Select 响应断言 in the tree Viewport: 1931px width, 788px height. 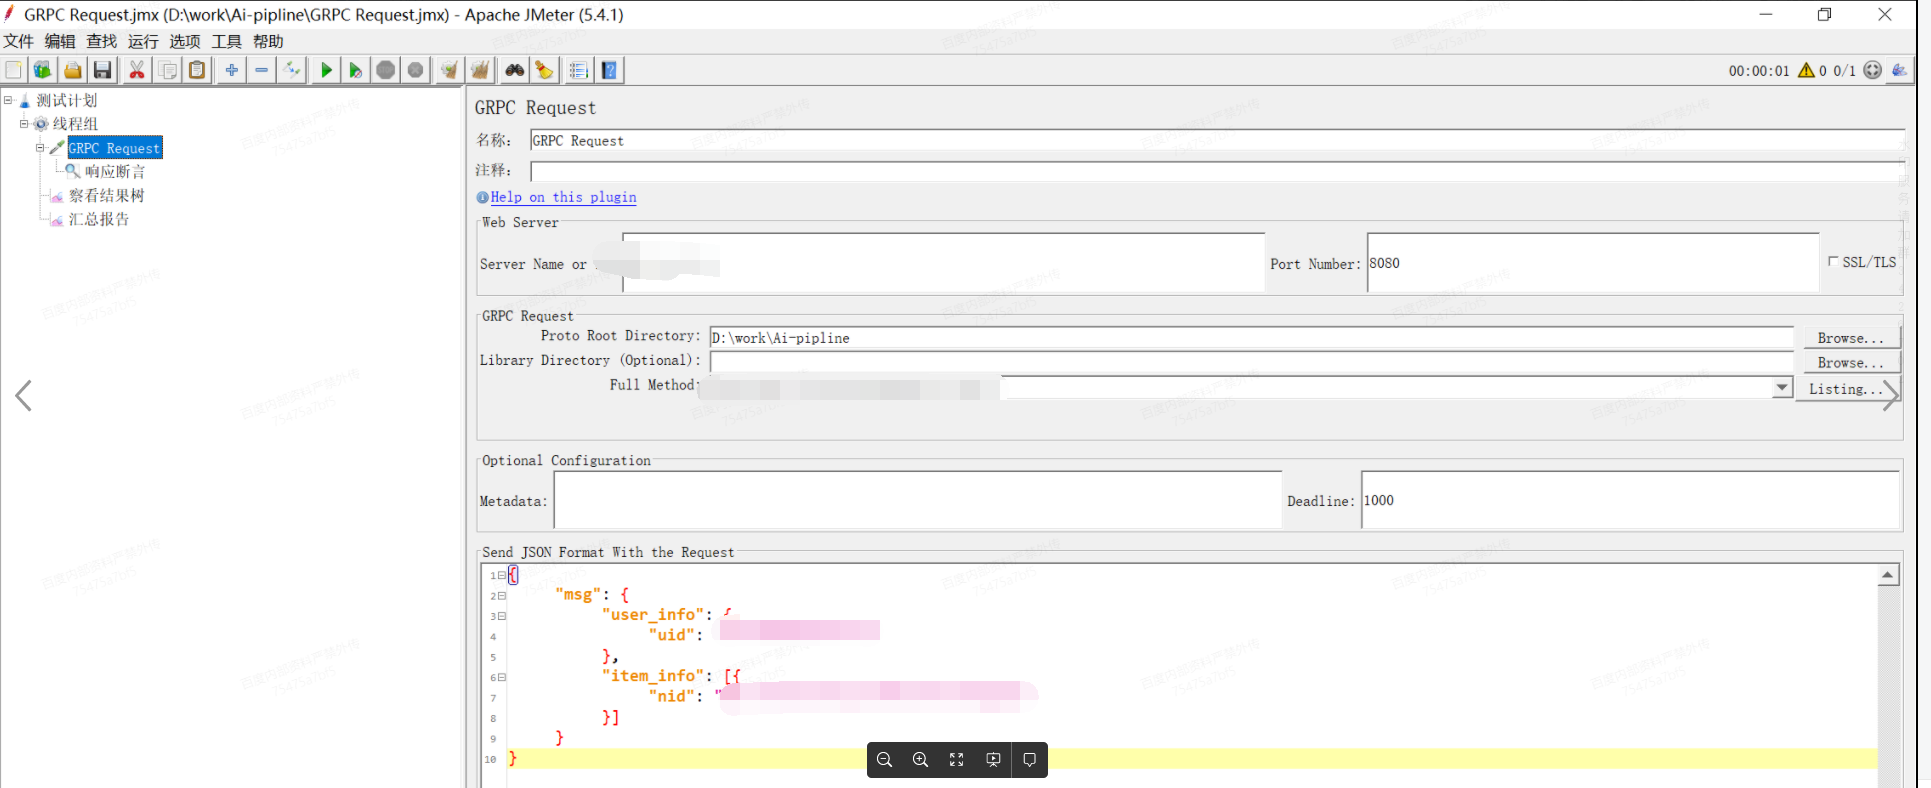coord(115,172)
